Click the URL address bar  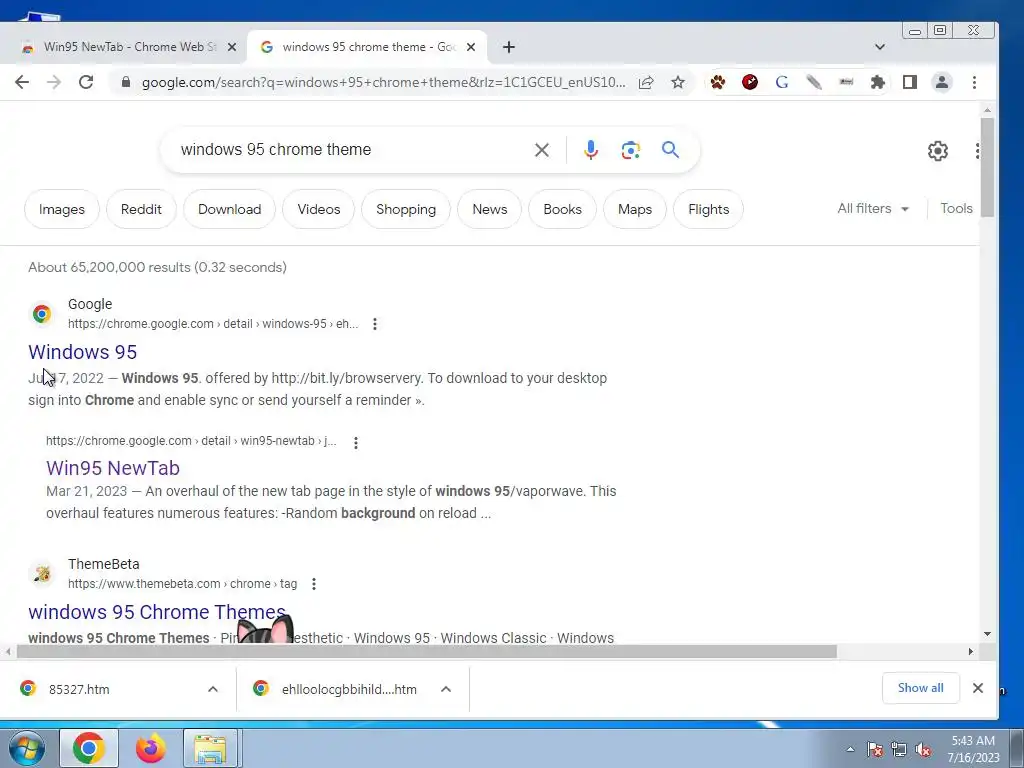[383, 82]
